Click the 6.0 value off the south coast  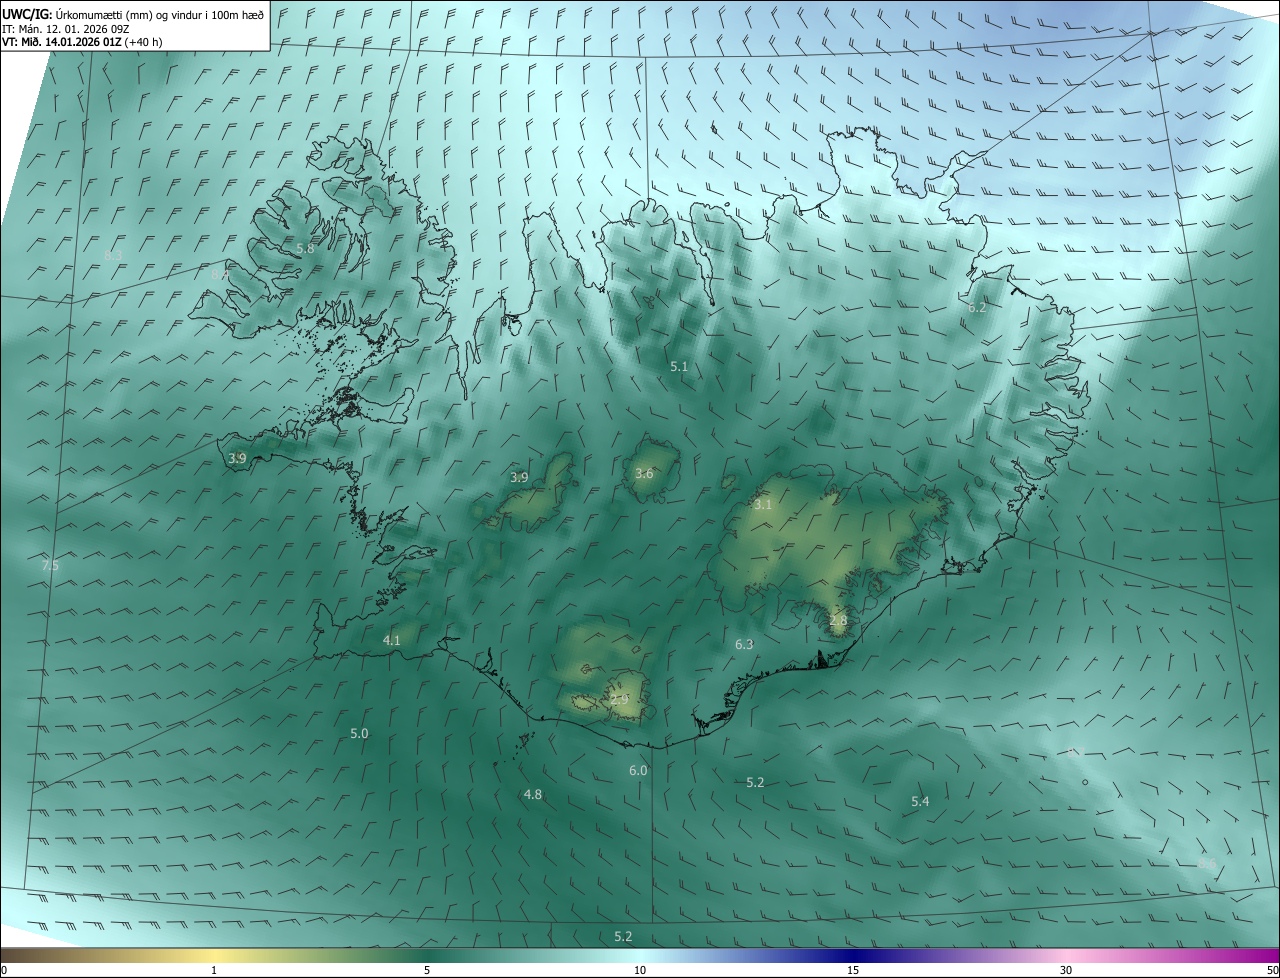pos(638,771)
